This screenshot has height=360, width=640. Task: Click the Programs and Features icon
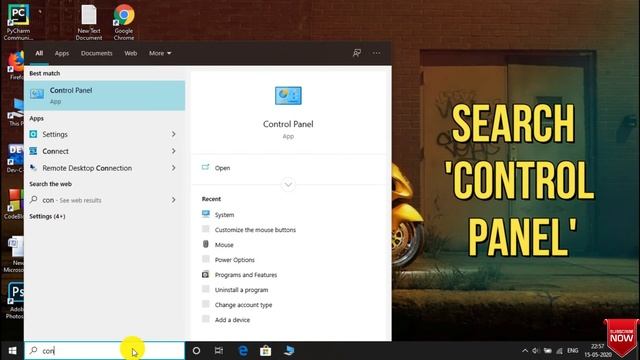tap(206, 274)
